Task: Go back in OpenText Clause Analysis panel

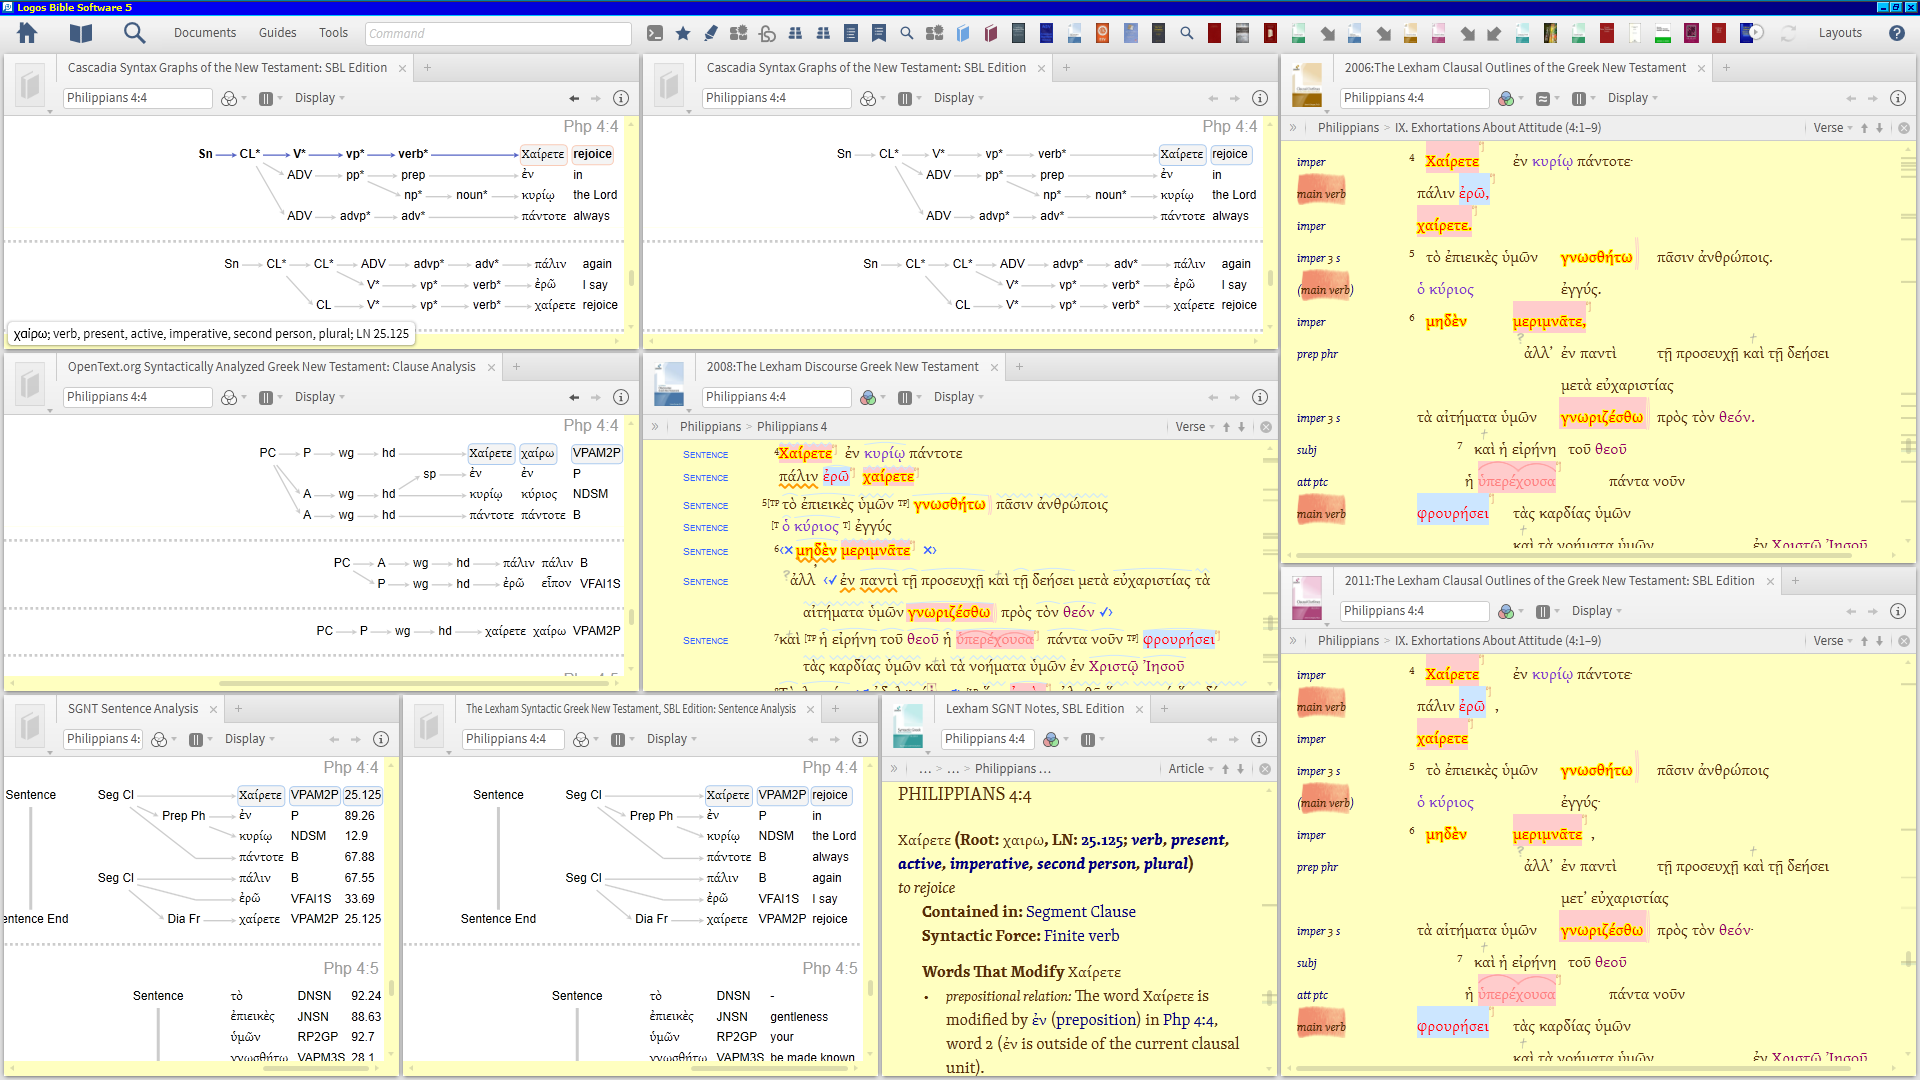Action: (x=574, y=397)
